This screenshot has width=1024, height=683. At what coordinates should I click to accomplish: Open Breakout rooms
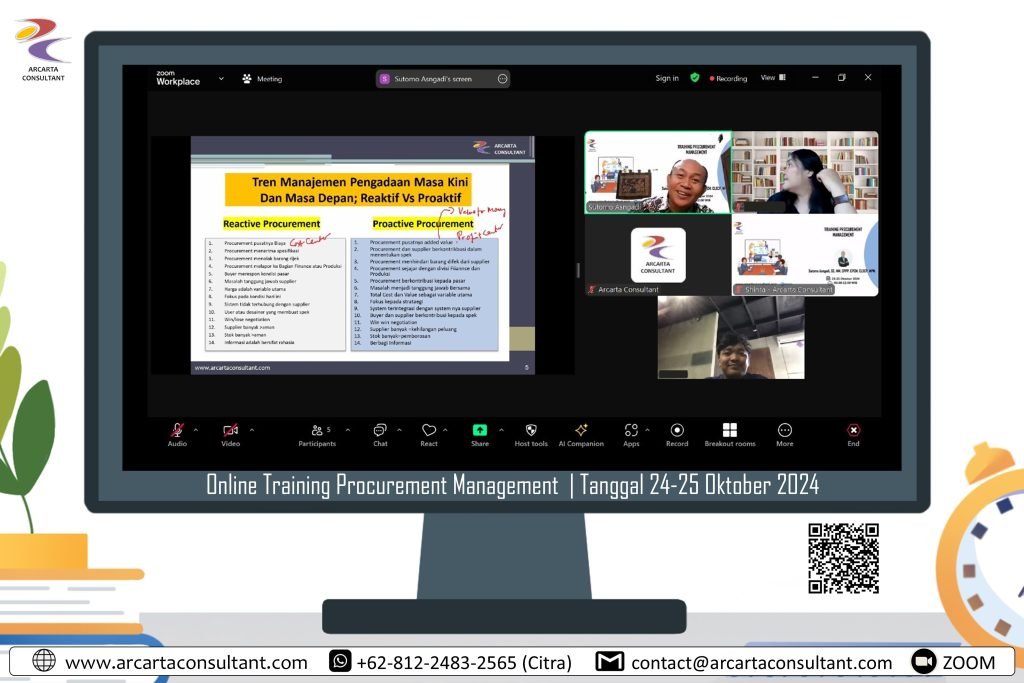(x=730, y=431)
